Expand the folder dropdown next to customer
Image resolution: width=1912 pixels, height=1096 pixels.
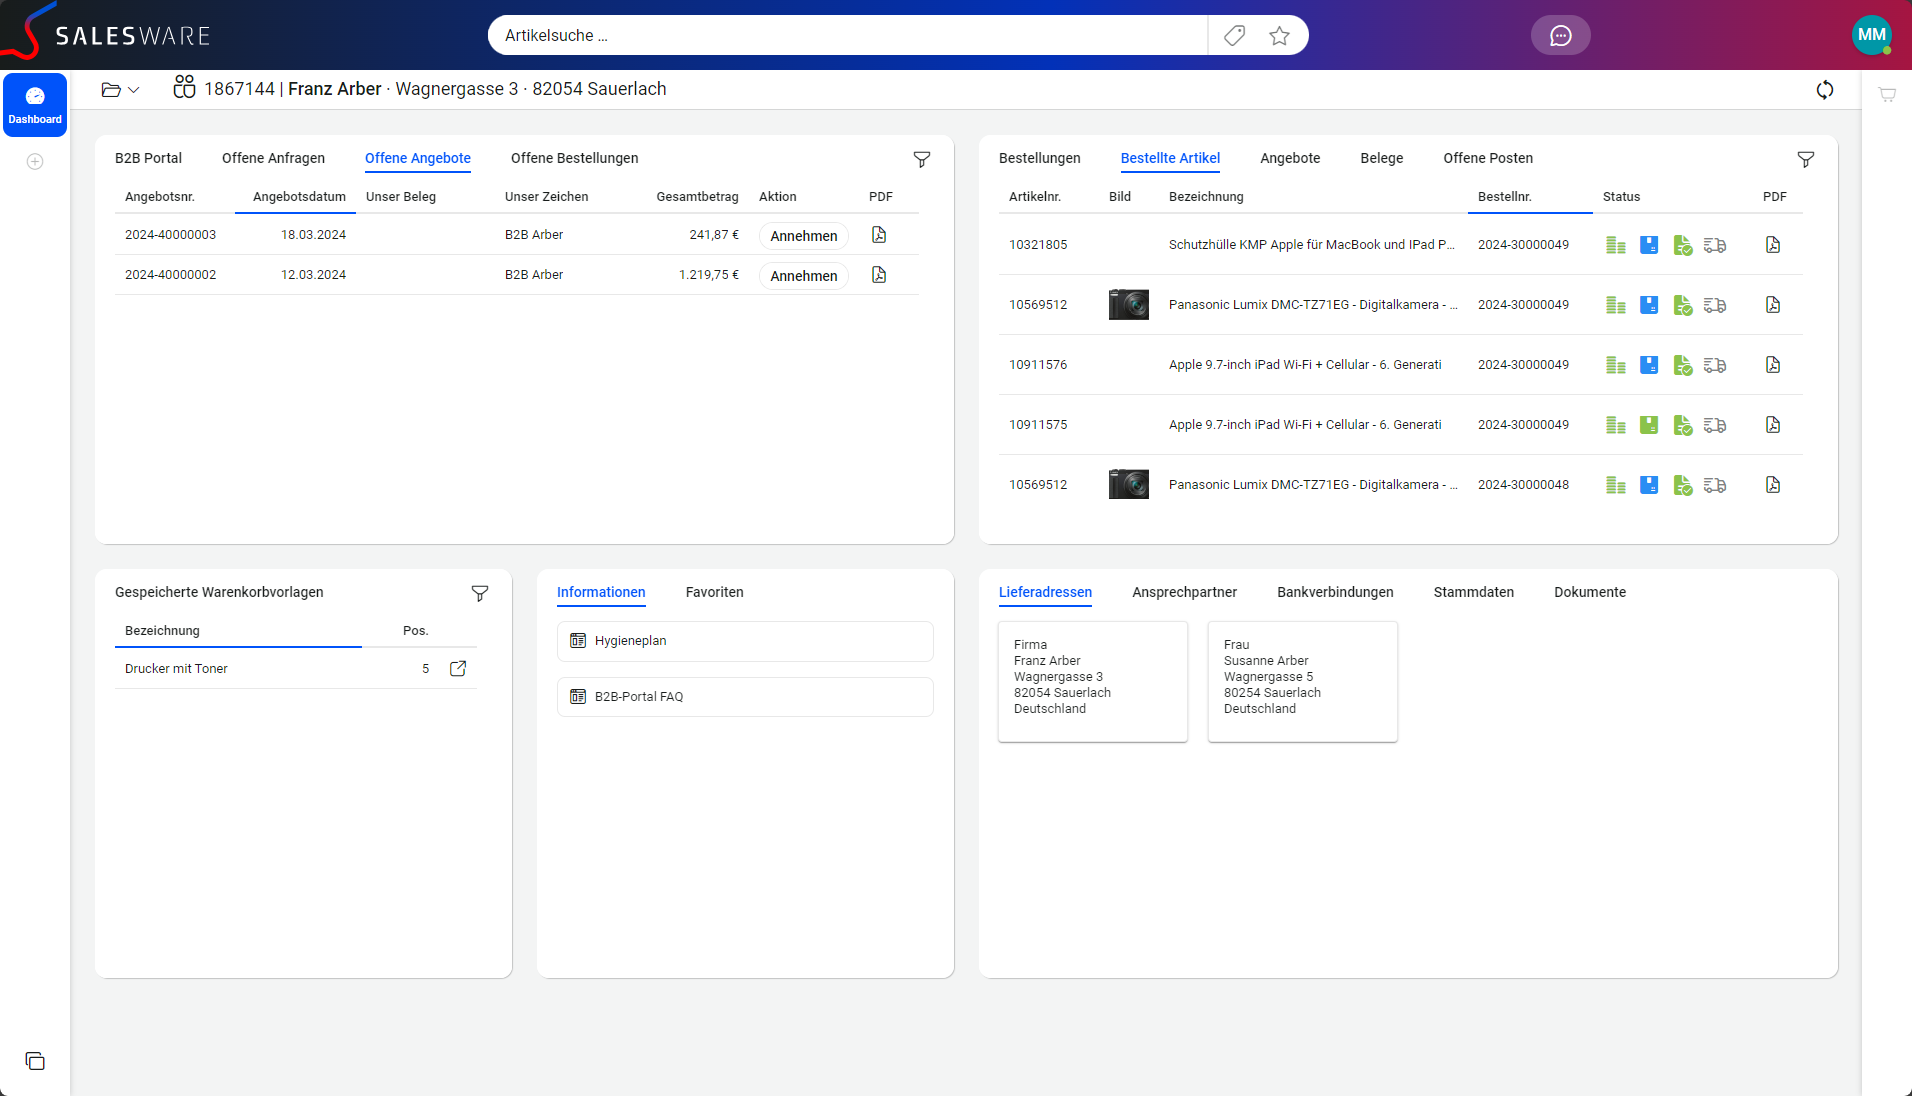(120, 90)
